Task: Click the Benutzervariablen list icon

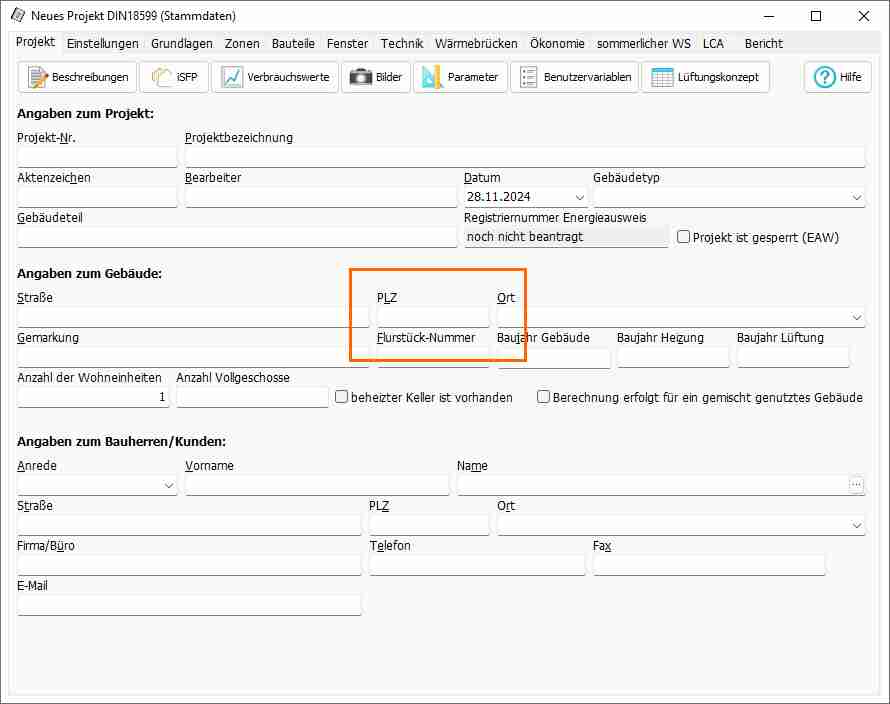Action: (529, 77)
